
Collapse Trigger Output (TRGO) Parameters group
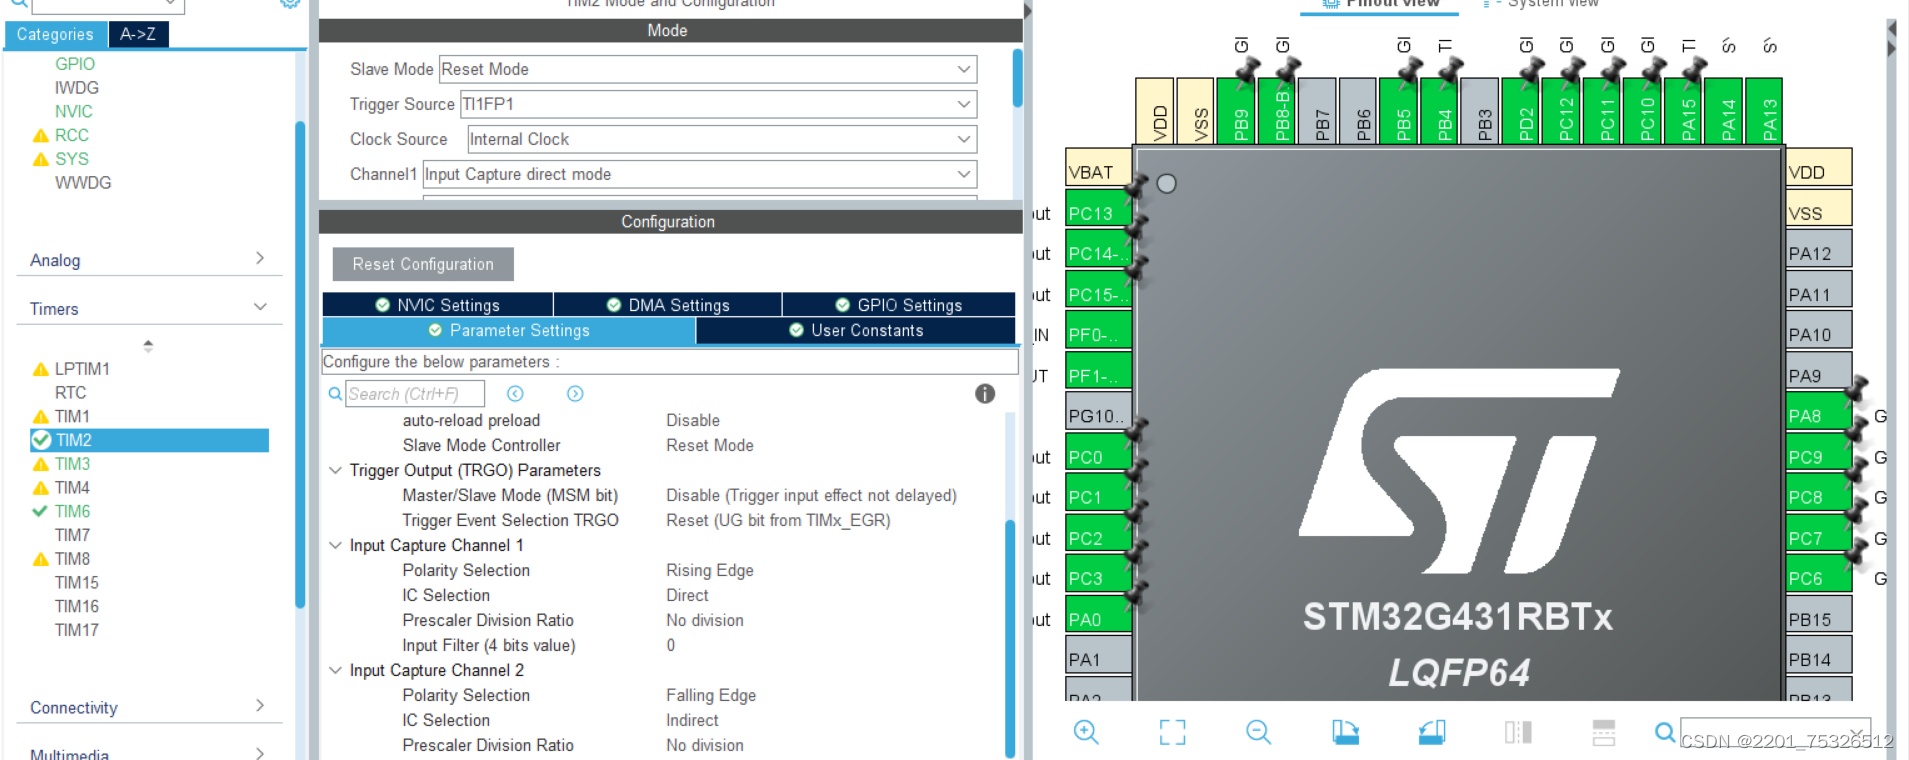pyautogui.click(x=336, y=470)
